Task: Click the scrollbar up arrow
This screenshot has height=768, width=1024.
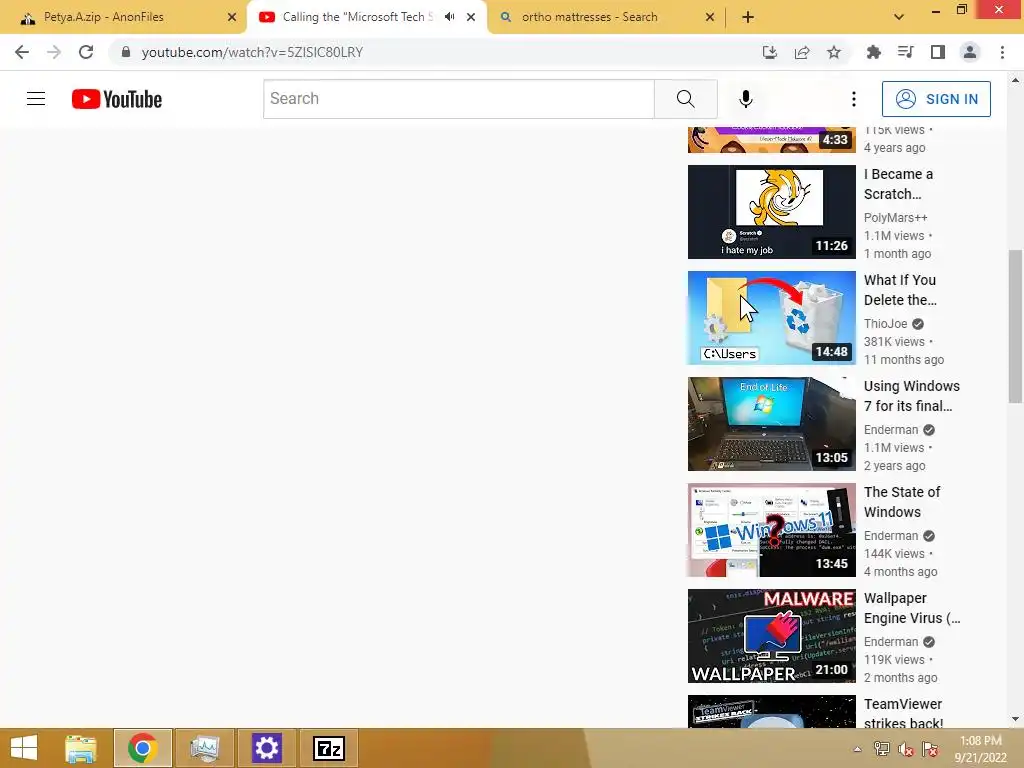Action: tap(1015, 80)
